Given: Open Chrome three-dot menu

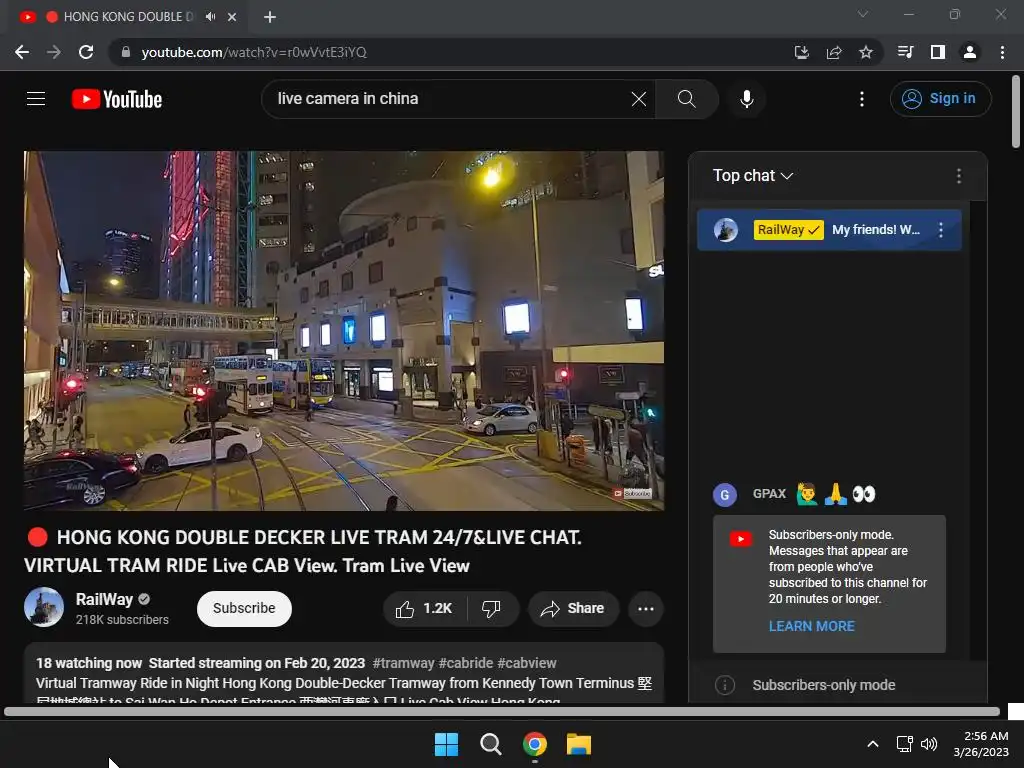Looking at the screenshot, I should [x=1002, y=52].
